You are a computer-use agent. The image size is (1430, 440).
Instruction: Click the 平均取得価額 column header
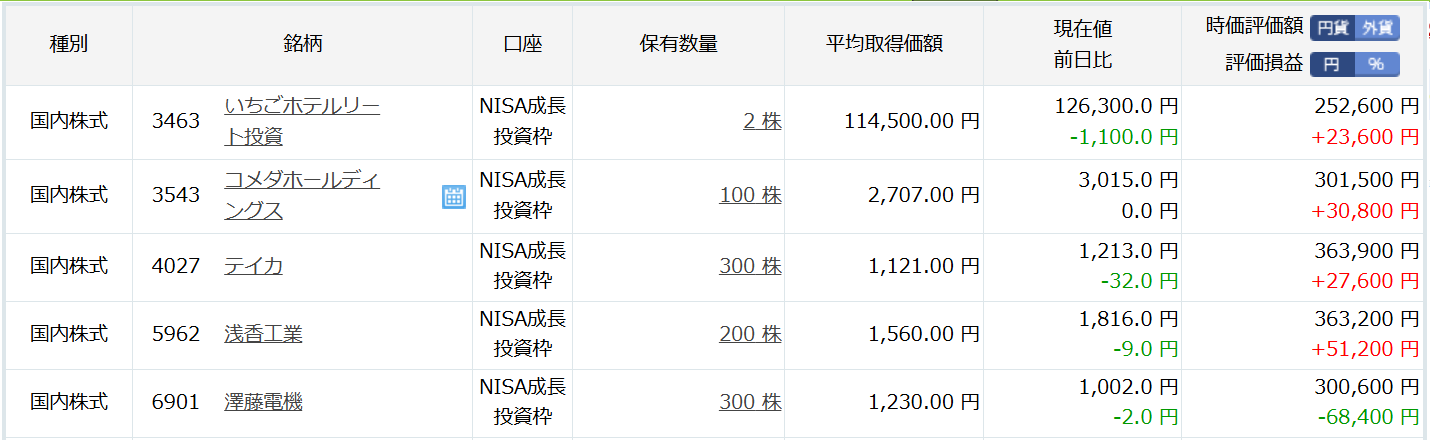point(884,44)
